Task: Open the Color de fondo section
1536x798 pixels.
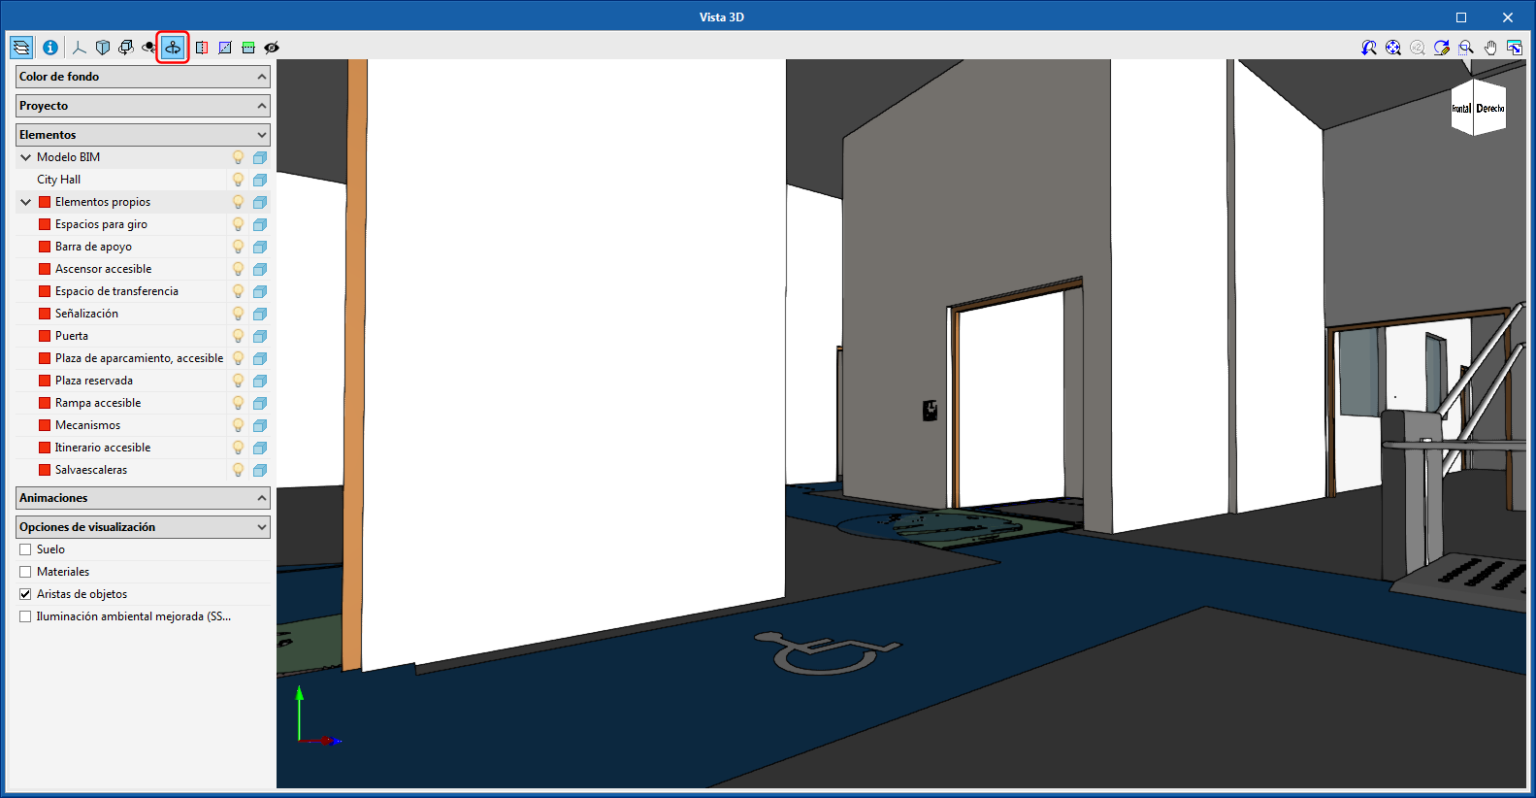Action: [142, 76]
